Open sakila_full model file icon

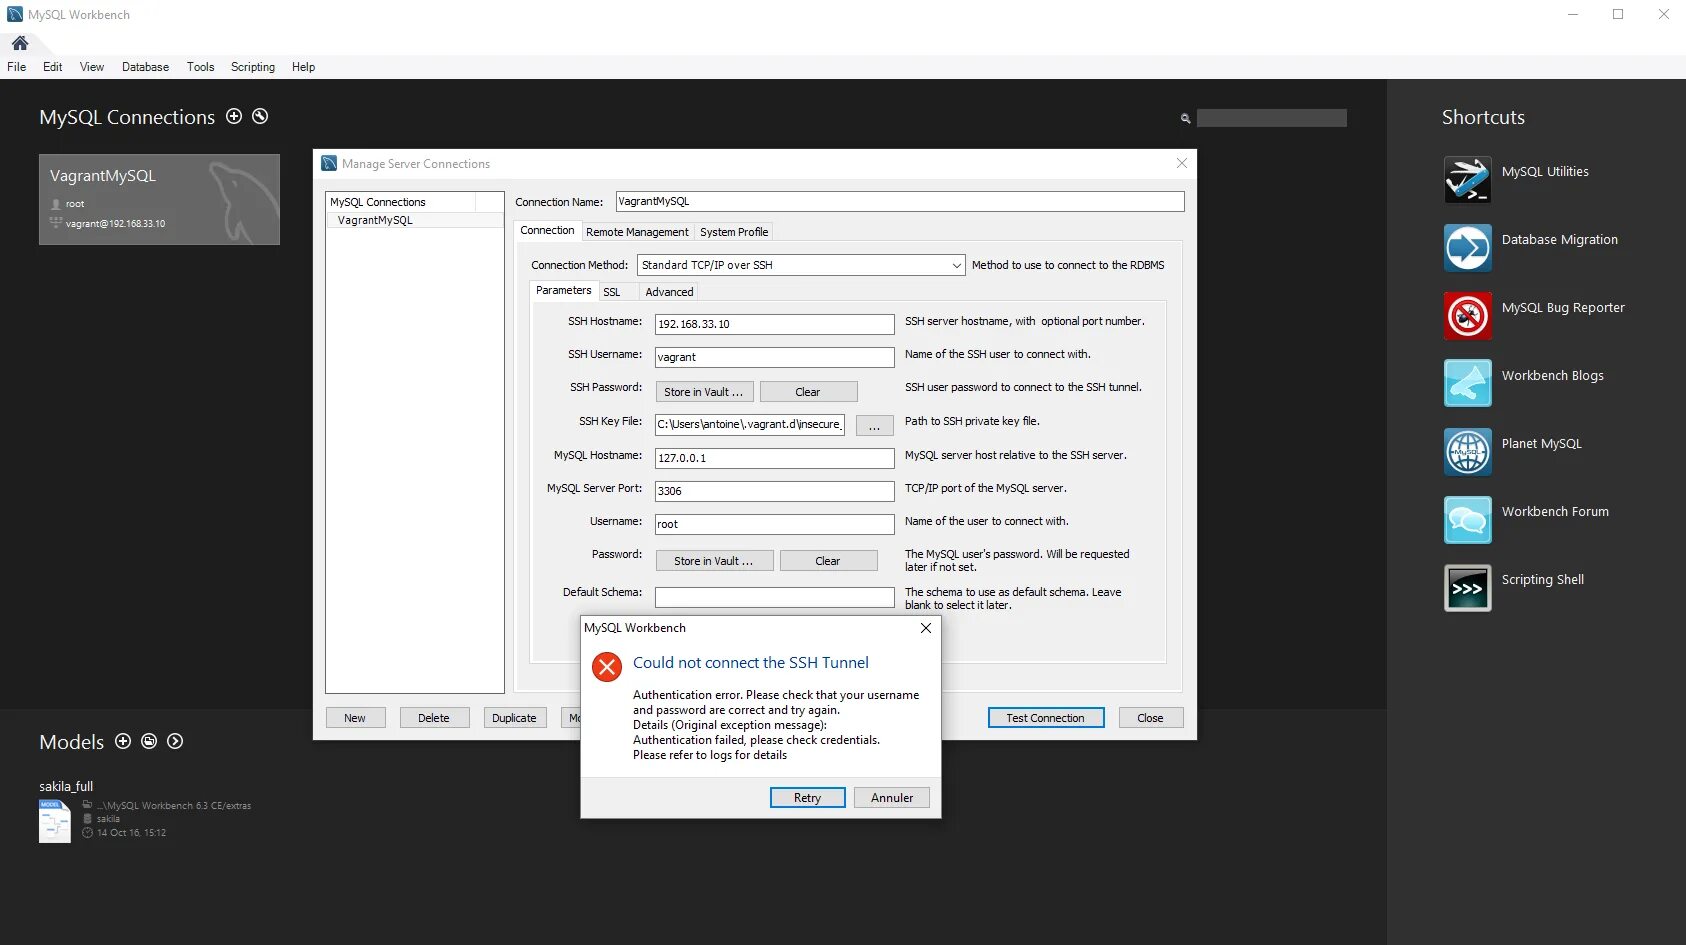pyautogui.click(x=55, y=821)
